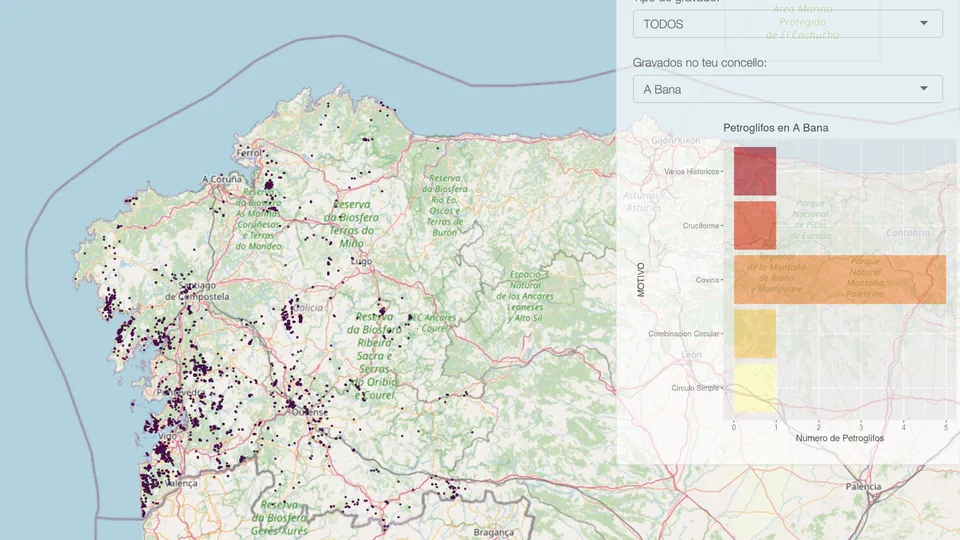Click the 'Varios Historicos' axis label
The width and height of the screenshot is (960, 540).
tap(691, 171)
